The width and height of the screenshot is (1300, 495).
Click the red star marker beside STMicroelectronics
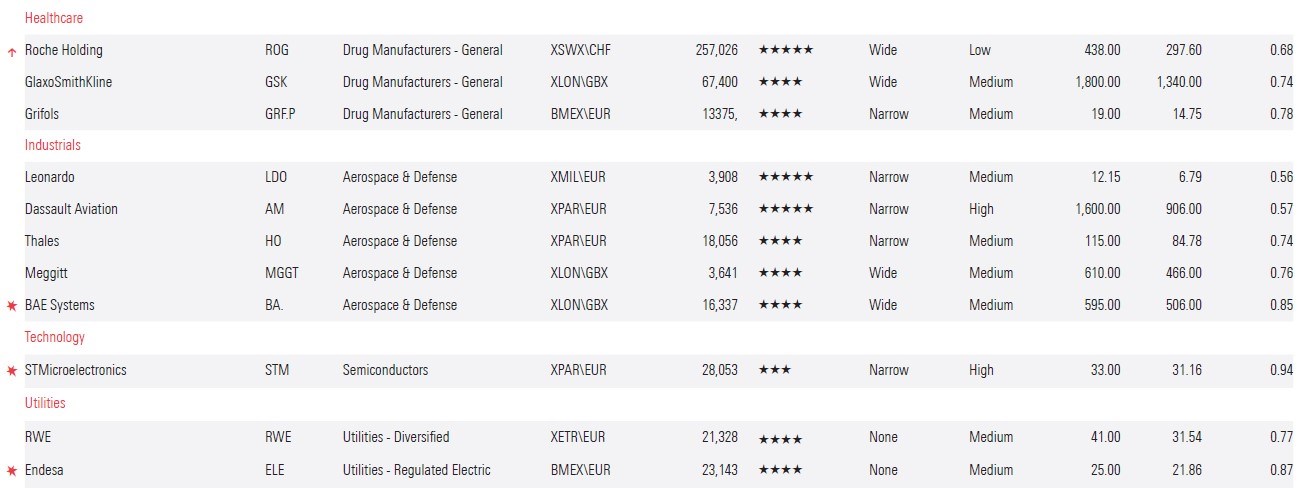(x=12, y=371)
